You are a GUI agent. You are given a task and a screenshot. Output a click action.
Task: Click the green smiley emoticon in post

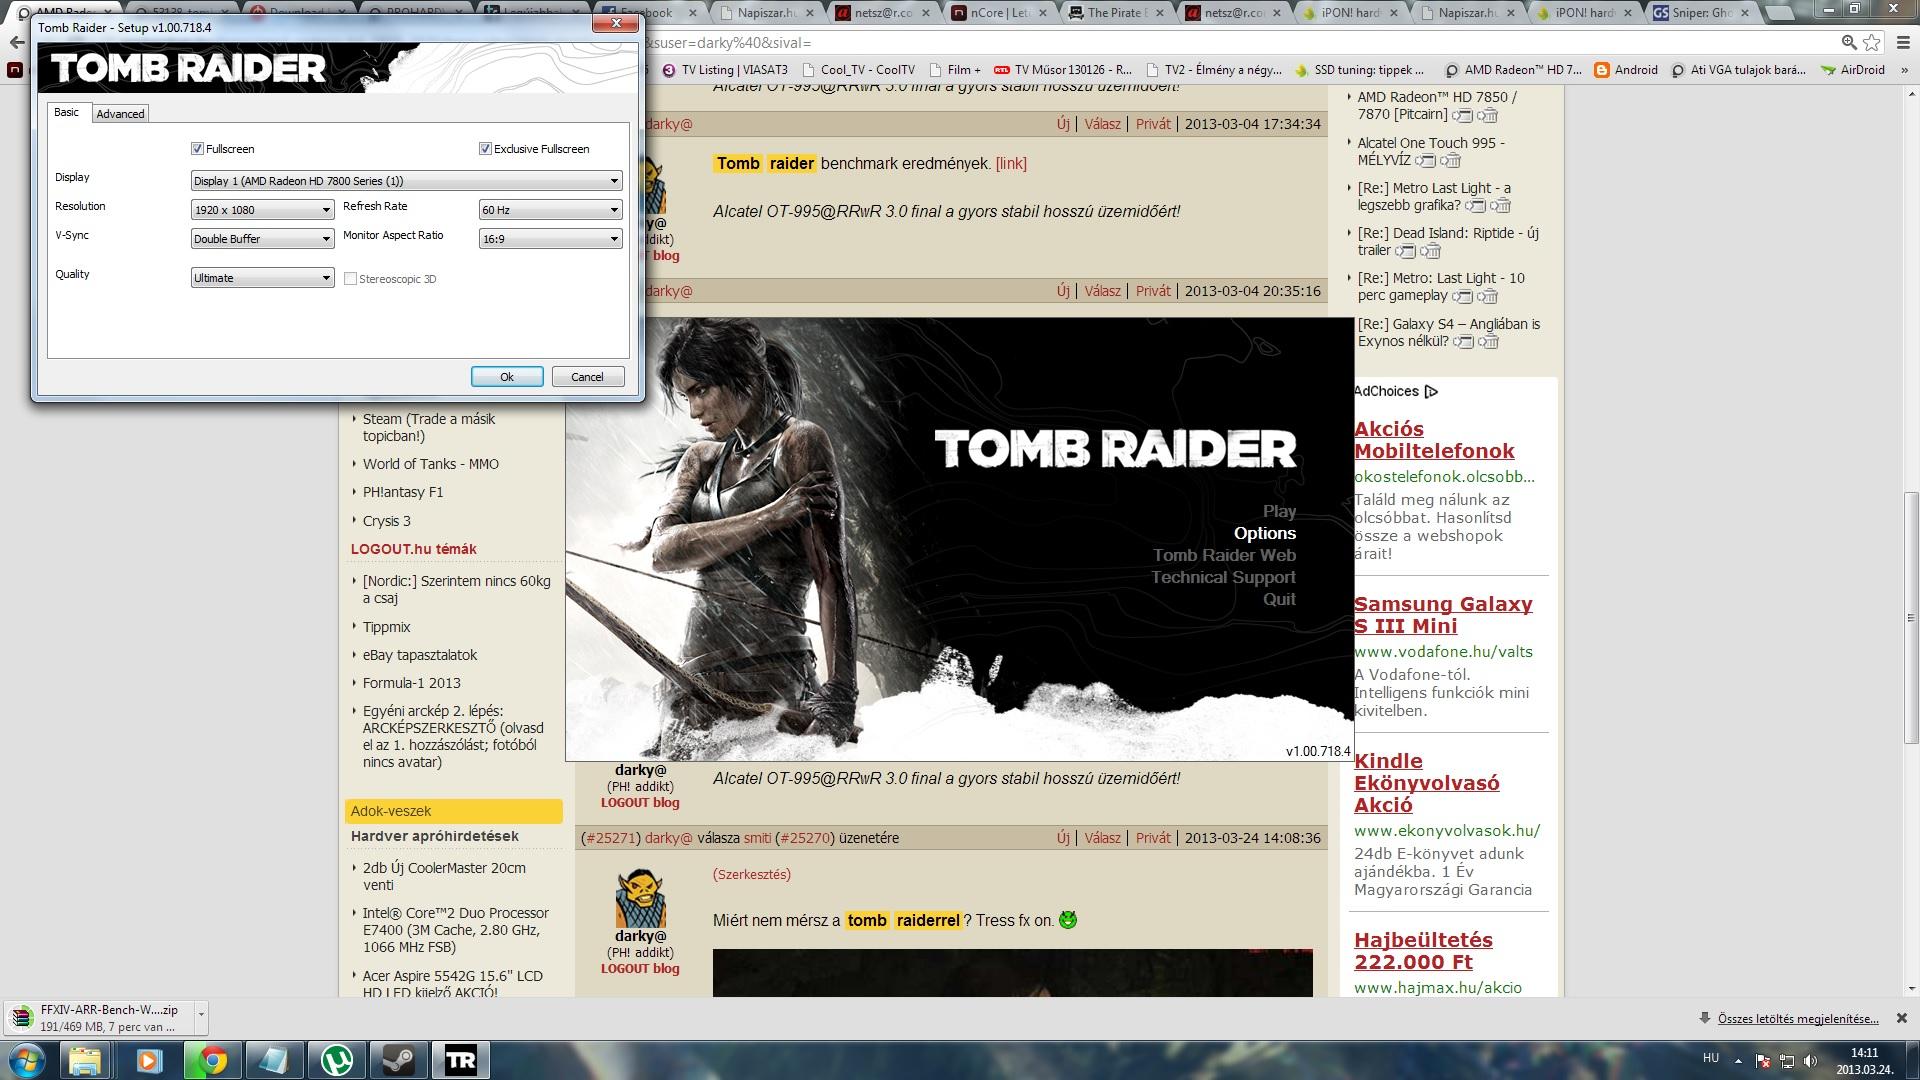pos(1068,920)
